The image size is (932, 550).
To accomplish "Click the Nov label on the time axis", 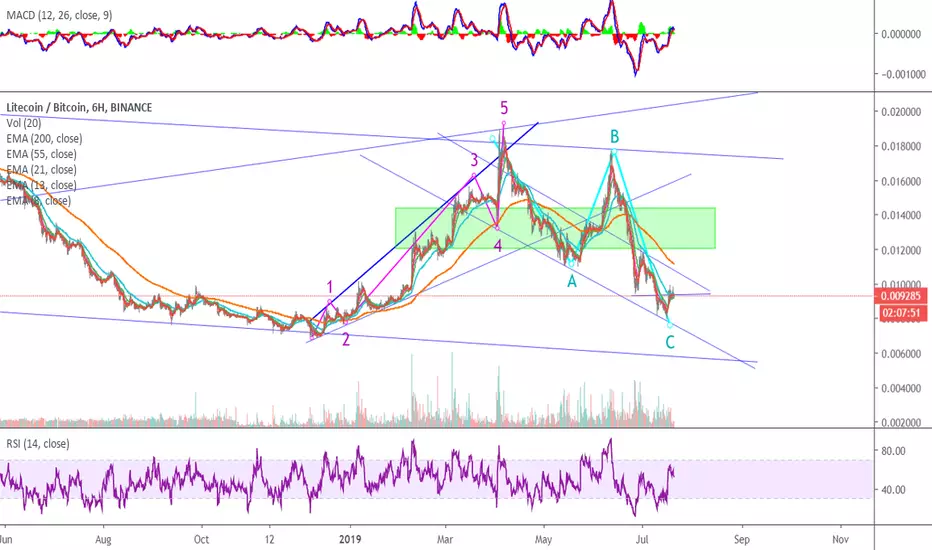I will pos(840,539).
